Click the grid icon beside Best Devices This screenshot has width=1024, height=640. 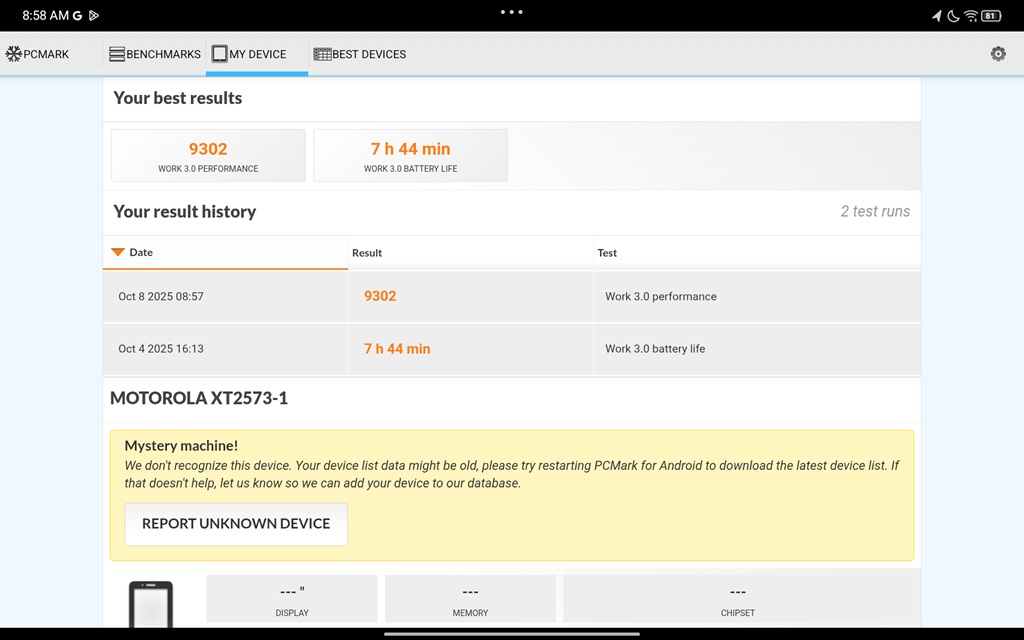pos(322,54)
